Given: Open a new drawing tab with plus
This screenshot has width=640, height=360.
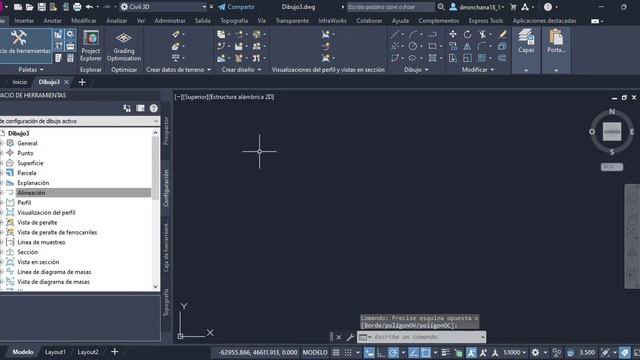Looking at the screenshot, I should 82,82.
